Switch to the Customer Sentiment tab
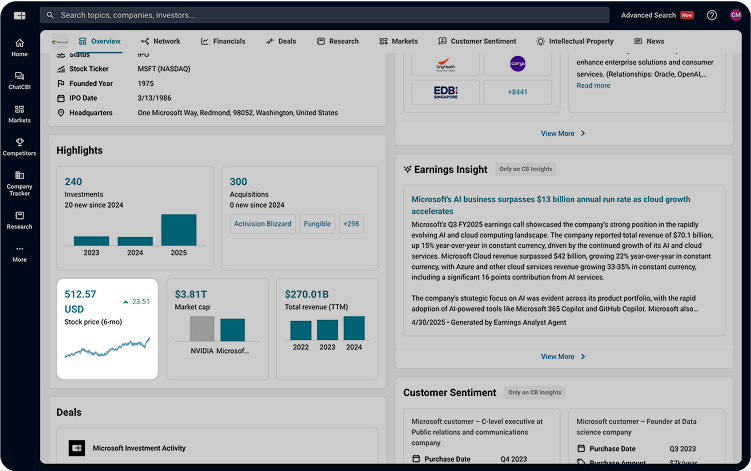The image size is (751, 471). [x=477, y=41]
